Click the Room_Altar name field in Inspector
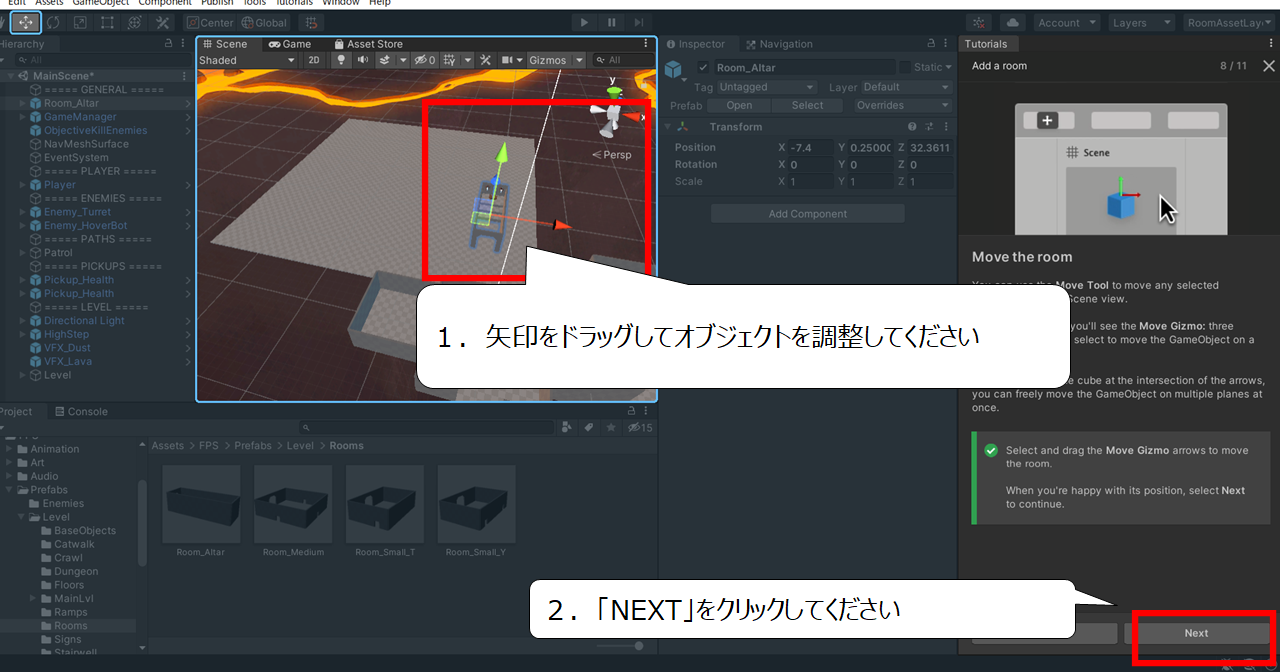1280x672 pixels. tap(803, 67)
